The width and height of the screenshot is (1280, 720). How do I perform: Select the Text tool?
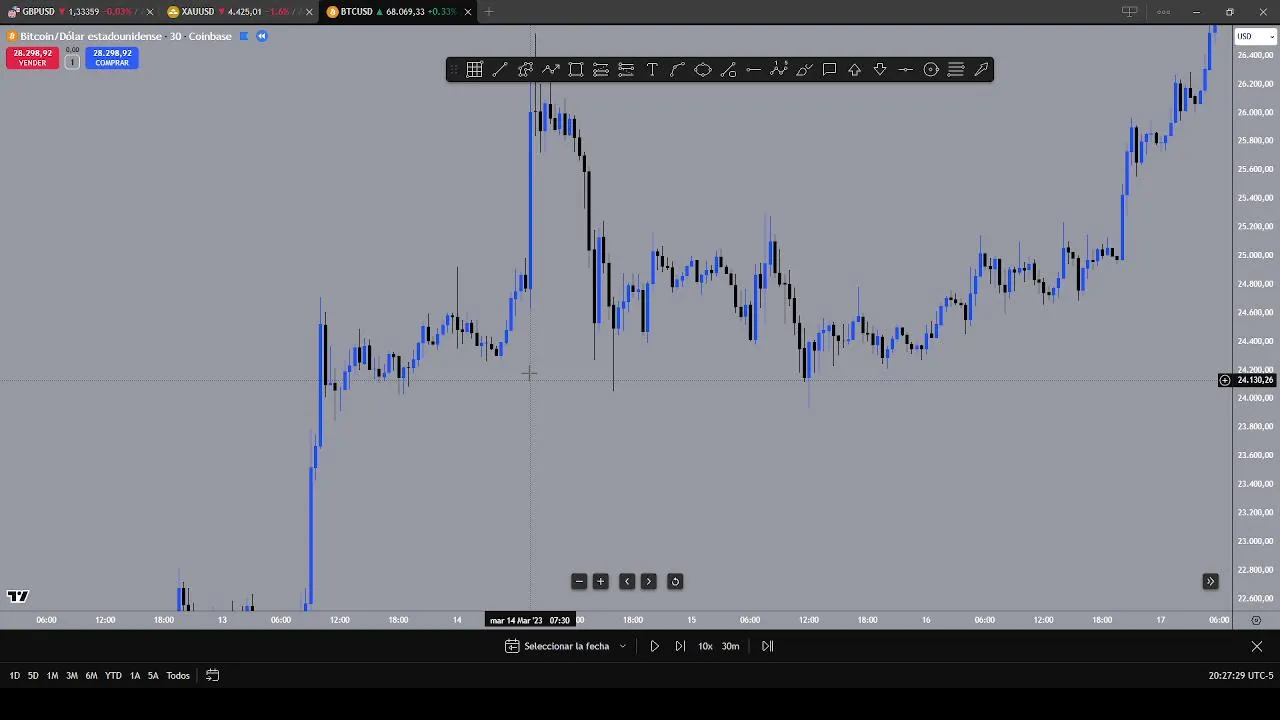[x=652, y=69]
